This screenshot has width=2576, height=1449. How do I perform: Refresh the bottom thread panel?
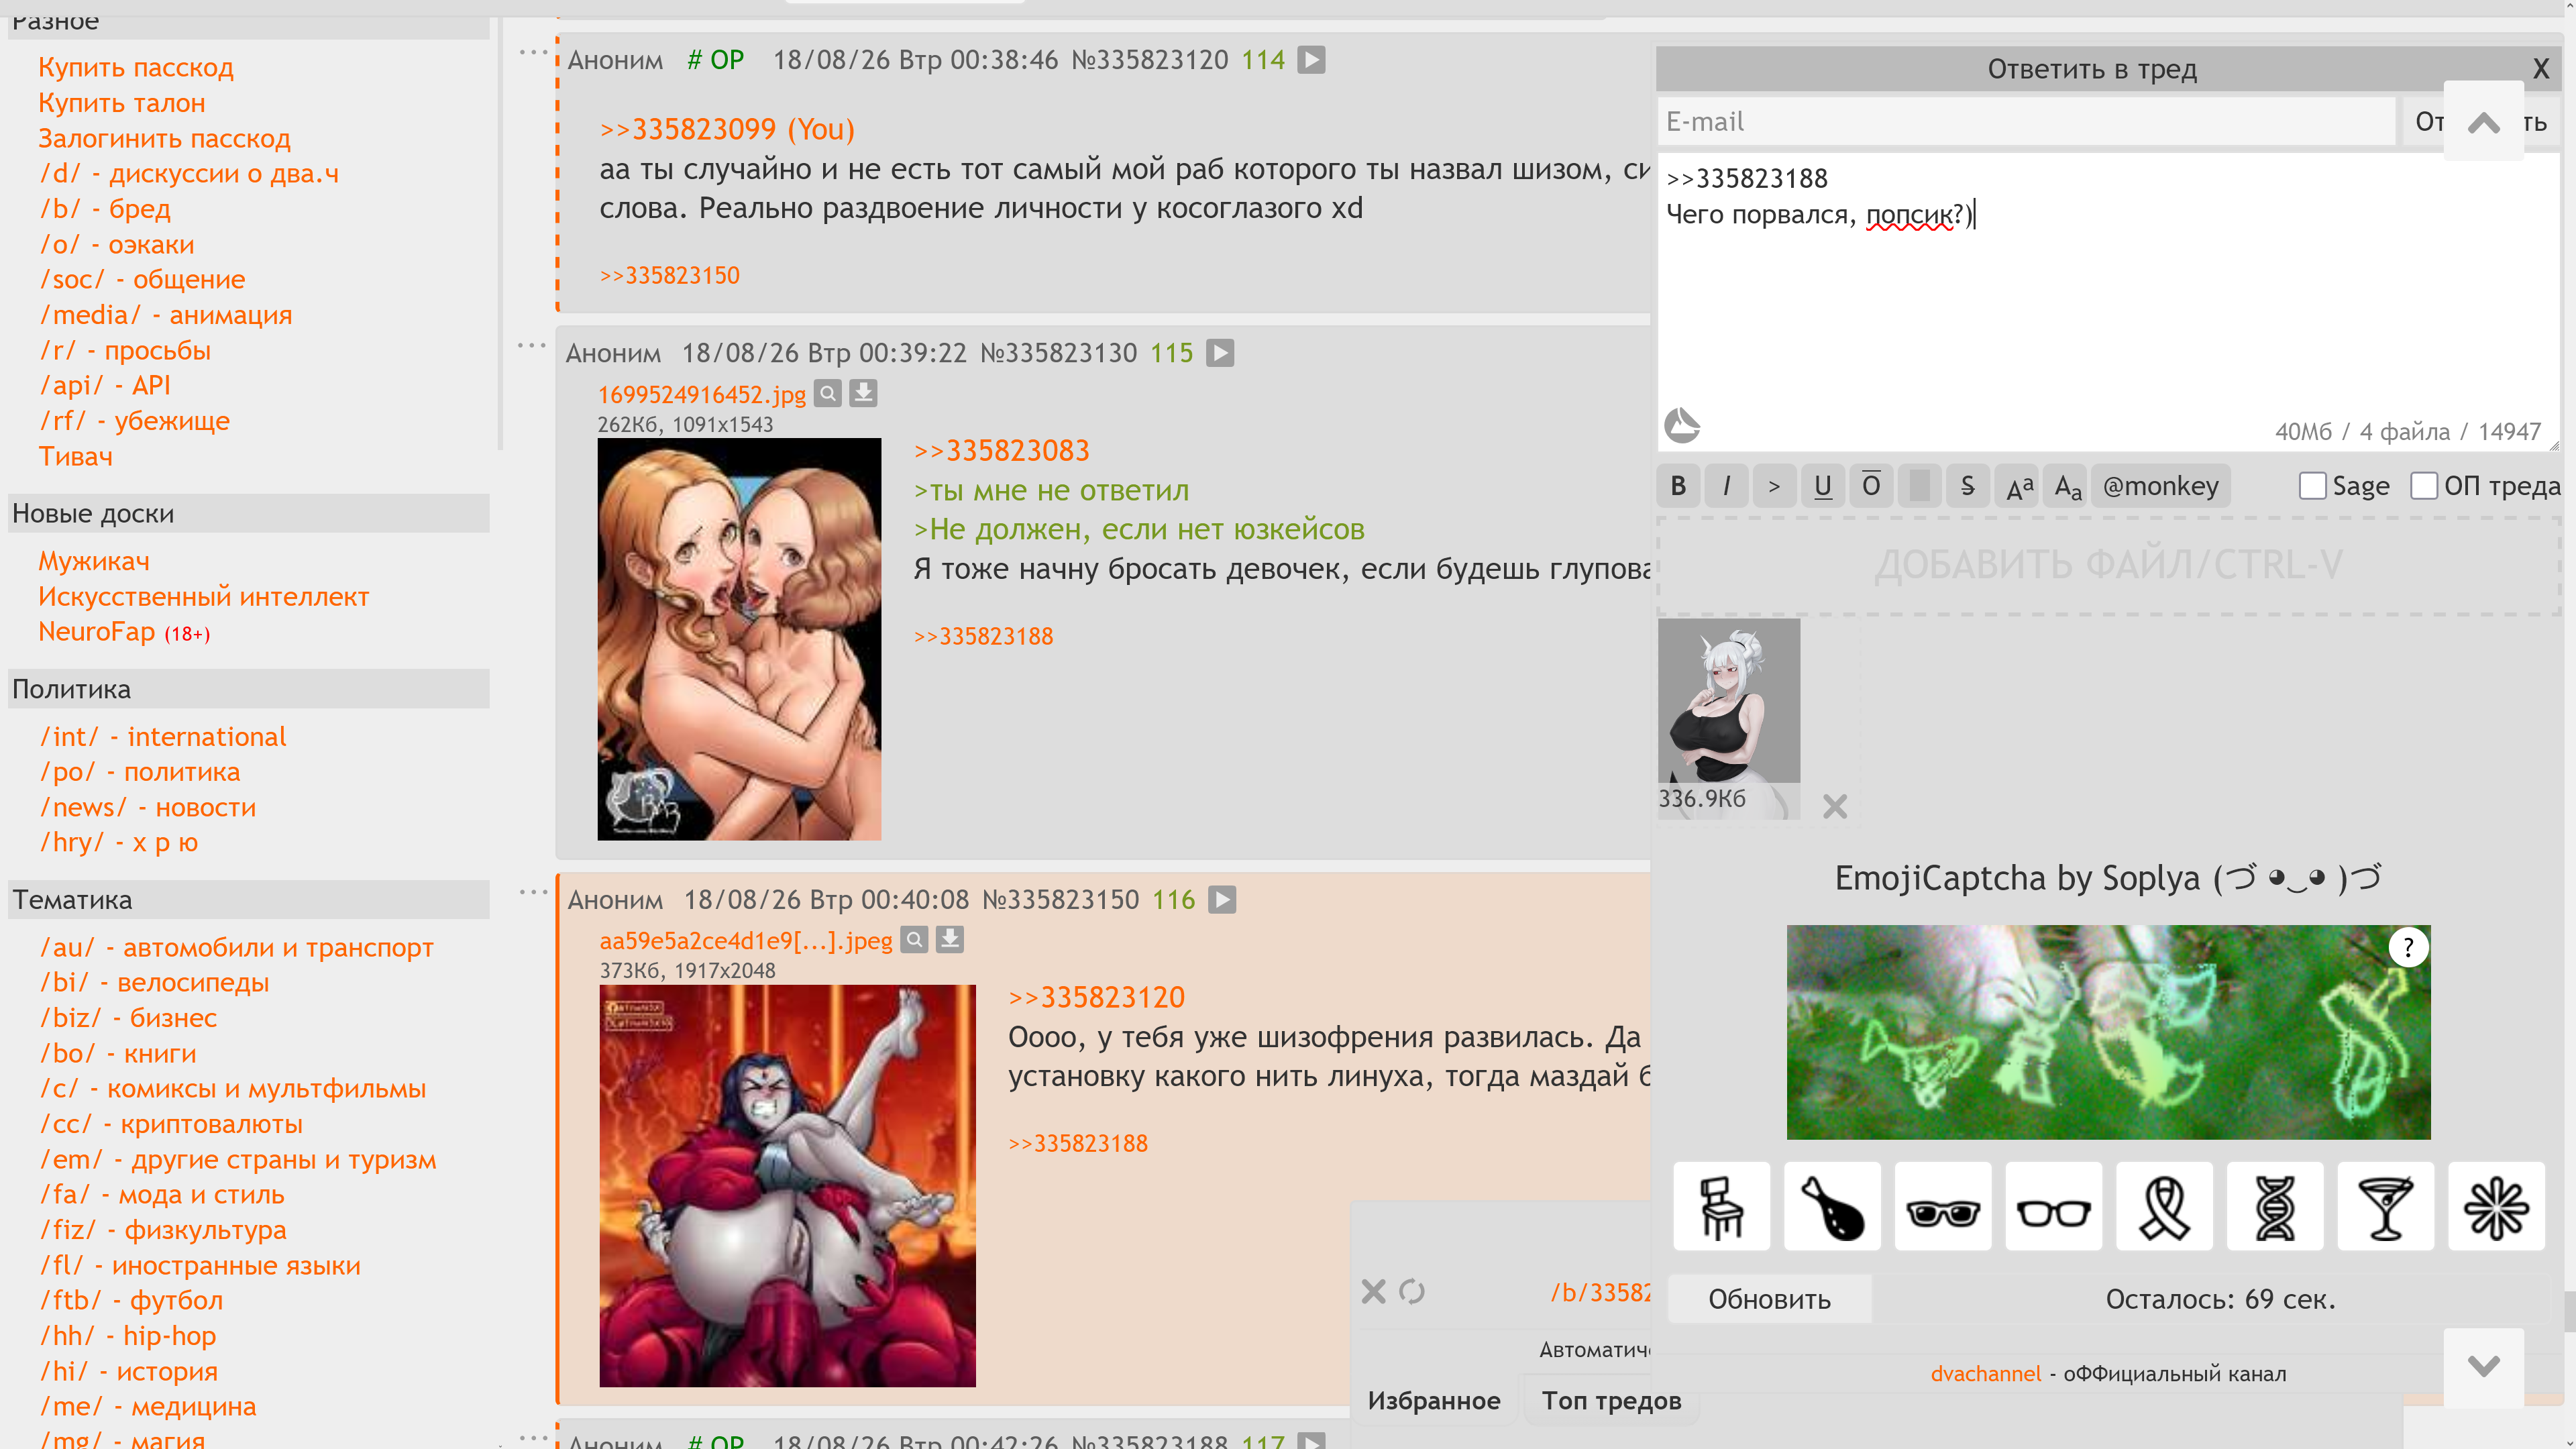tap(1411, 1292)
